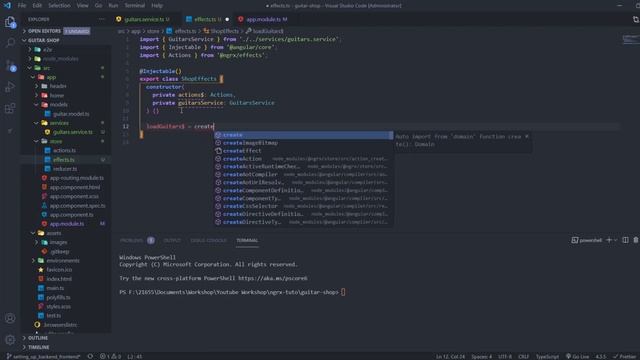This screenshot has height=360, width=640.
Task: Expand the home folder
Action: [57, 96]
